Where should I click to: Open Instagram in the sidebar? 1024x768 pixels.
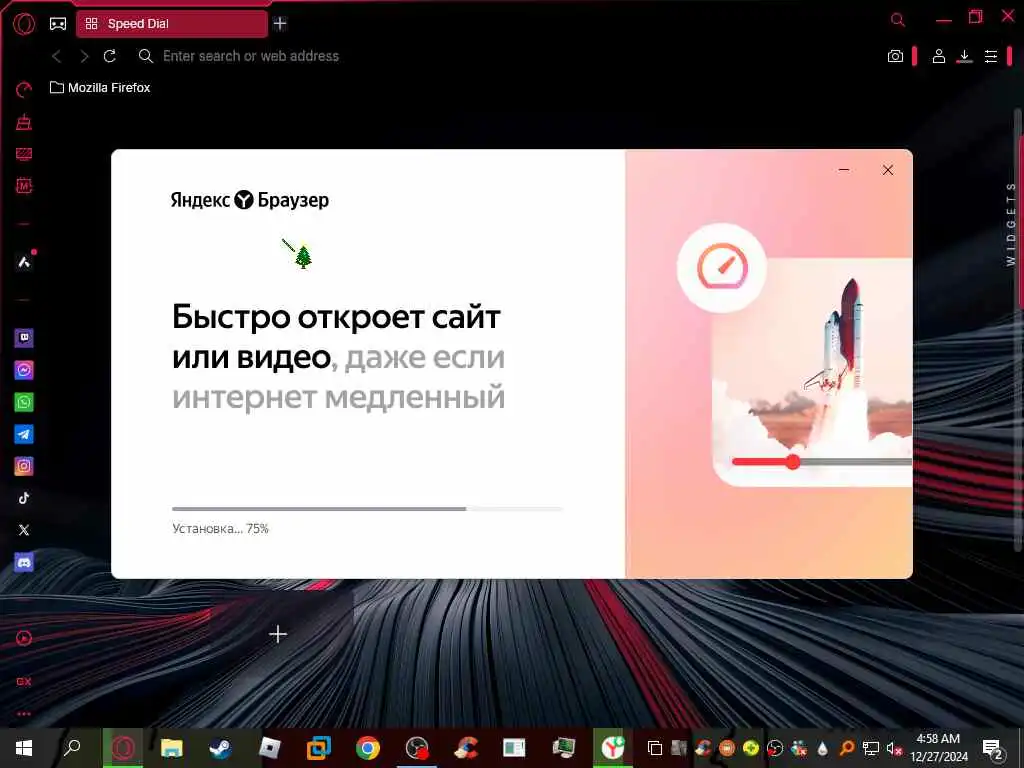point(24,466)
